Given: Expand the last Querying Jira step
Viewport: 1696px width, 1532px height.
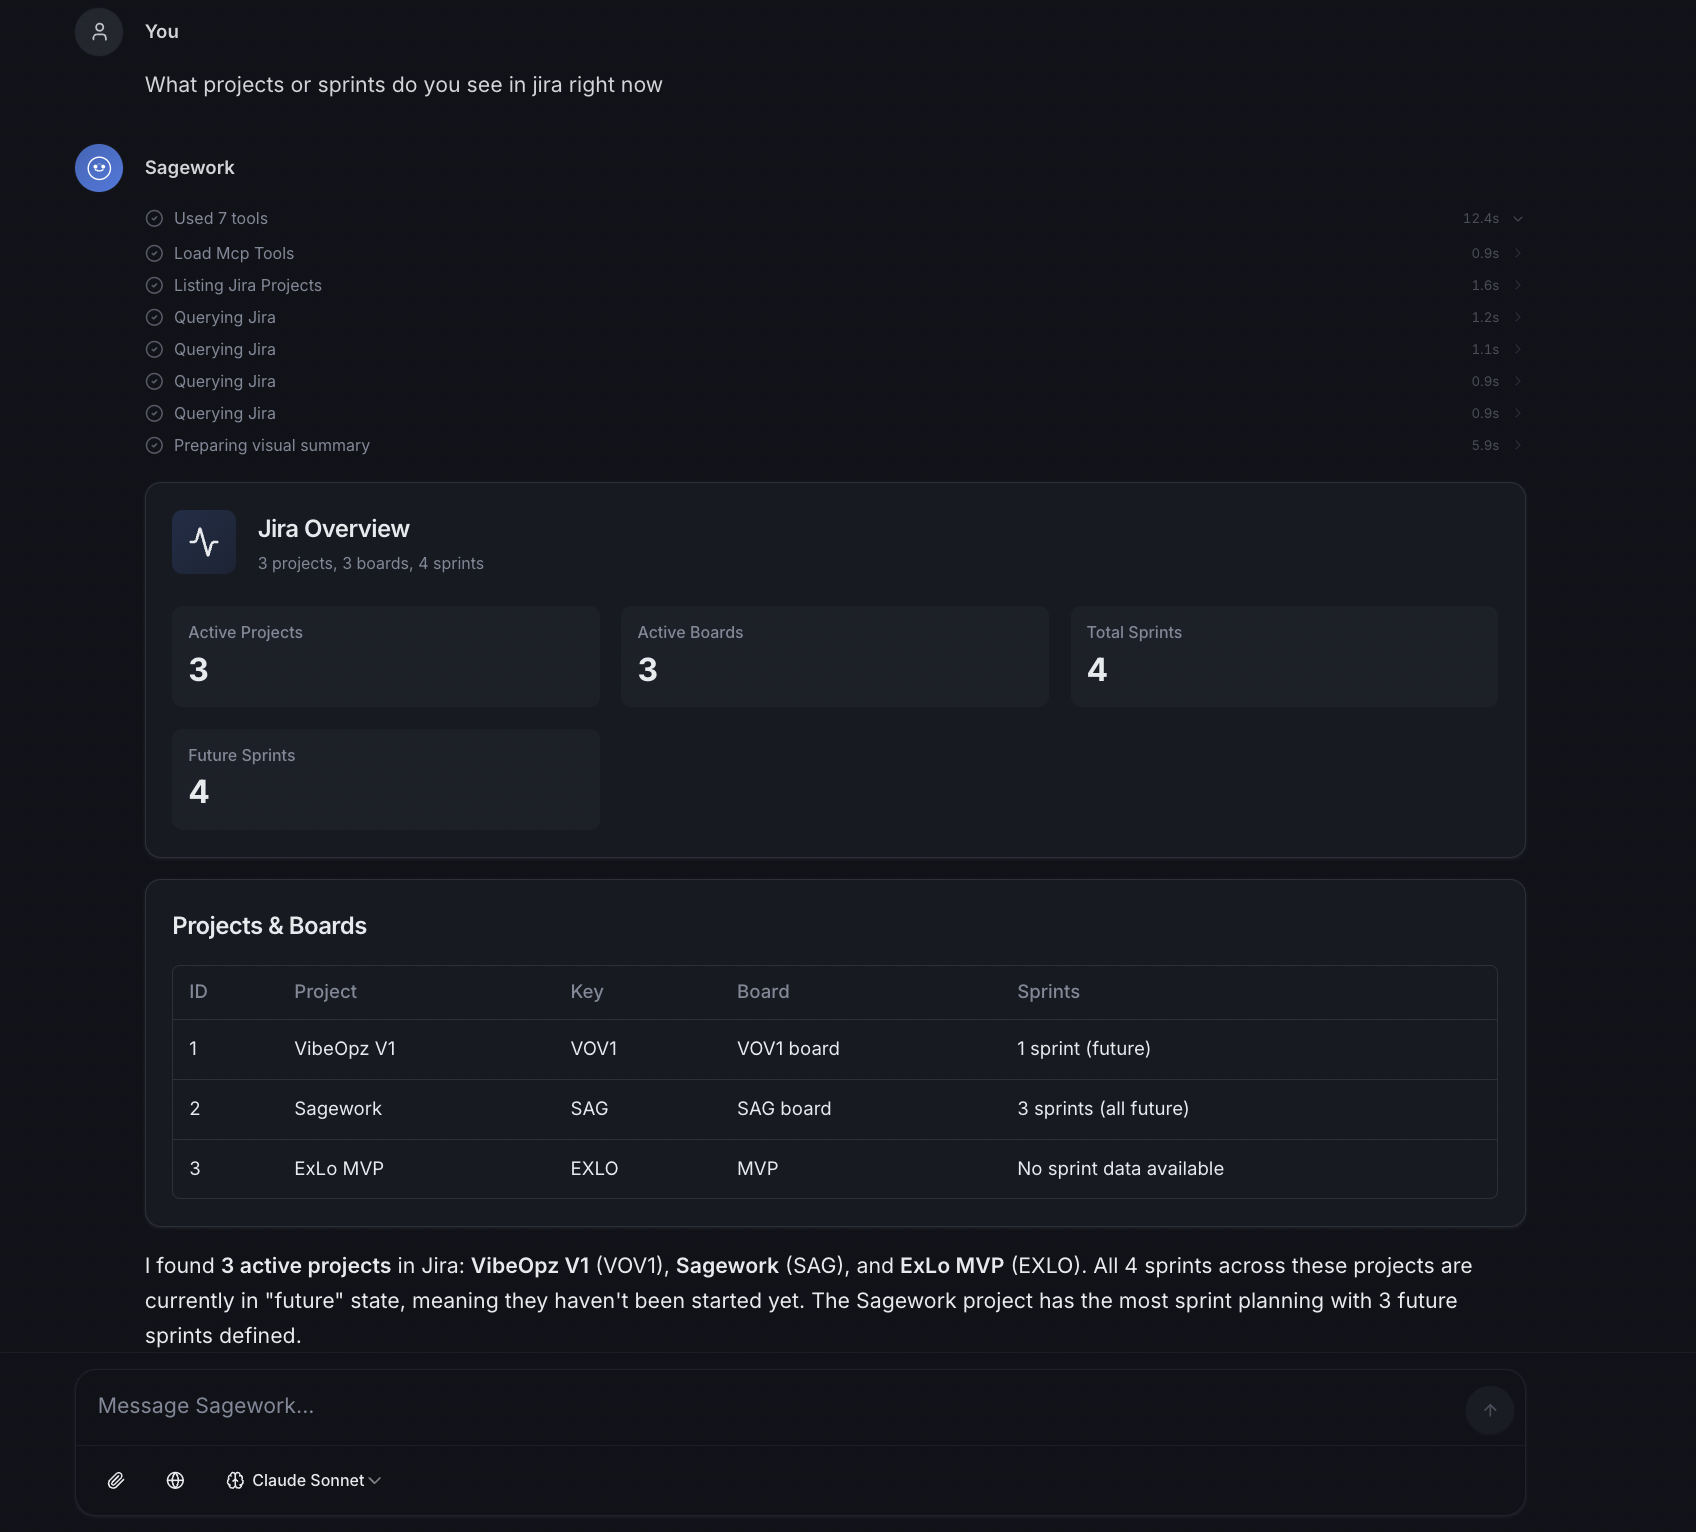Looking at the screenshot, I should (x=1517, y=413).
